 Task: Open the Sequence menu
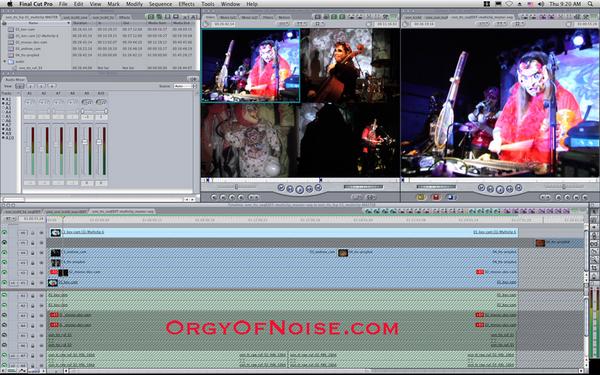click(160, 4)
